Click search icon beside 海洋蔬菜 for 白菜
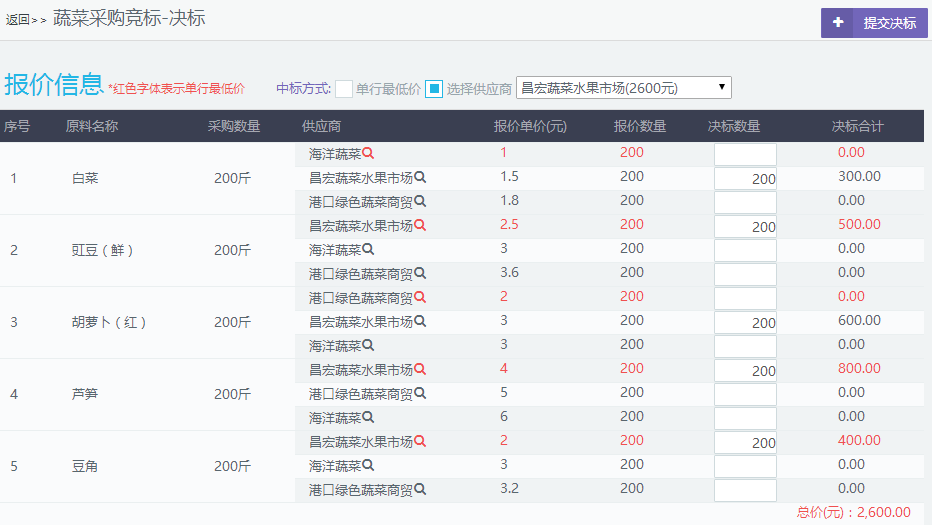The height and width of the screenshot is (525, 932). point(368,154)
